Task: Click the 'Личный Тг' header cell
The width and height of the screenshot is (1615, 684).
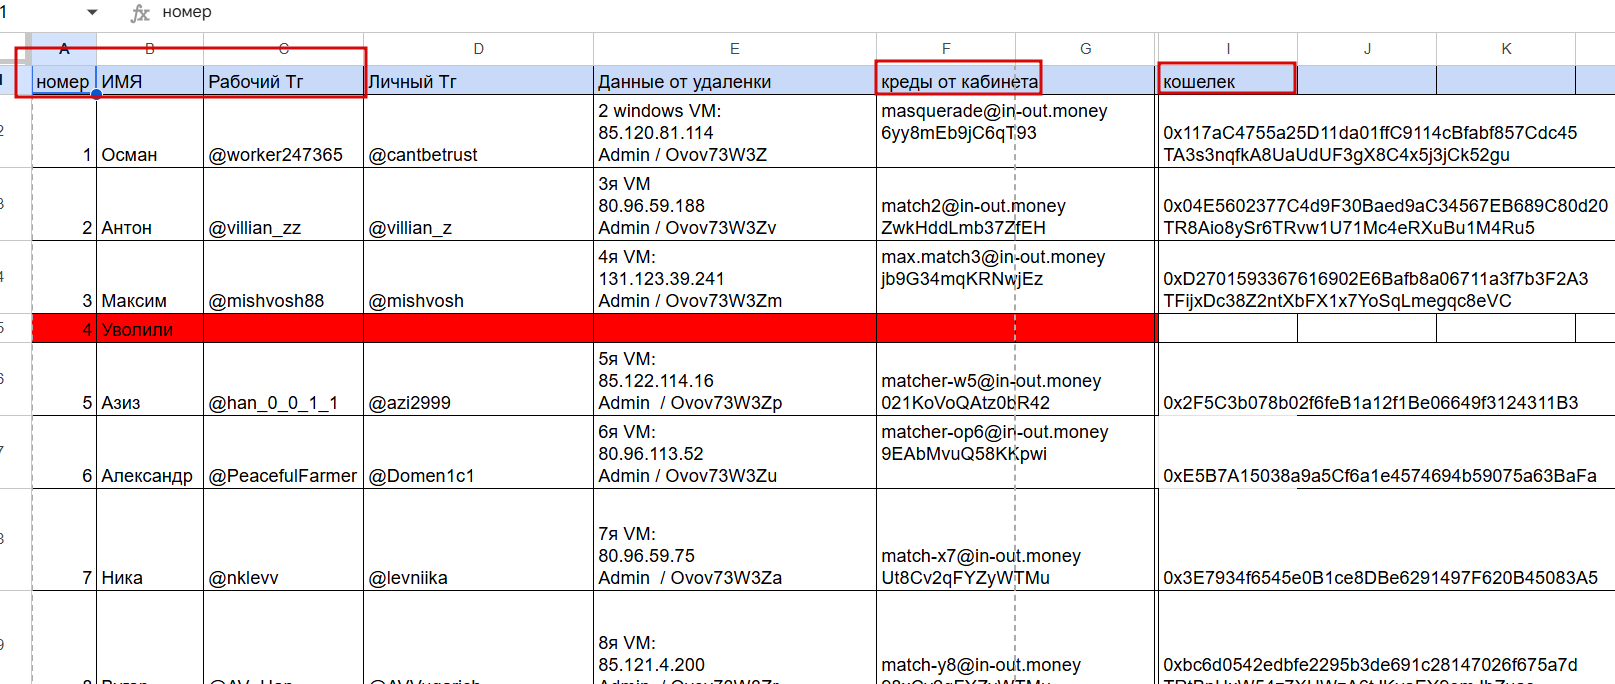Action: 478,81
